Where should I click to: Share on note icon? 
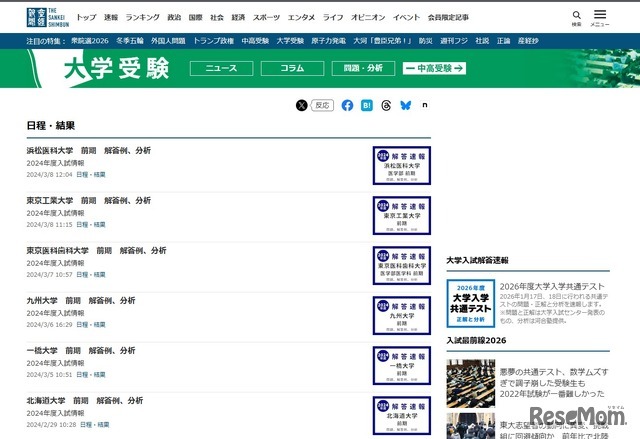(x=424, y=105)
